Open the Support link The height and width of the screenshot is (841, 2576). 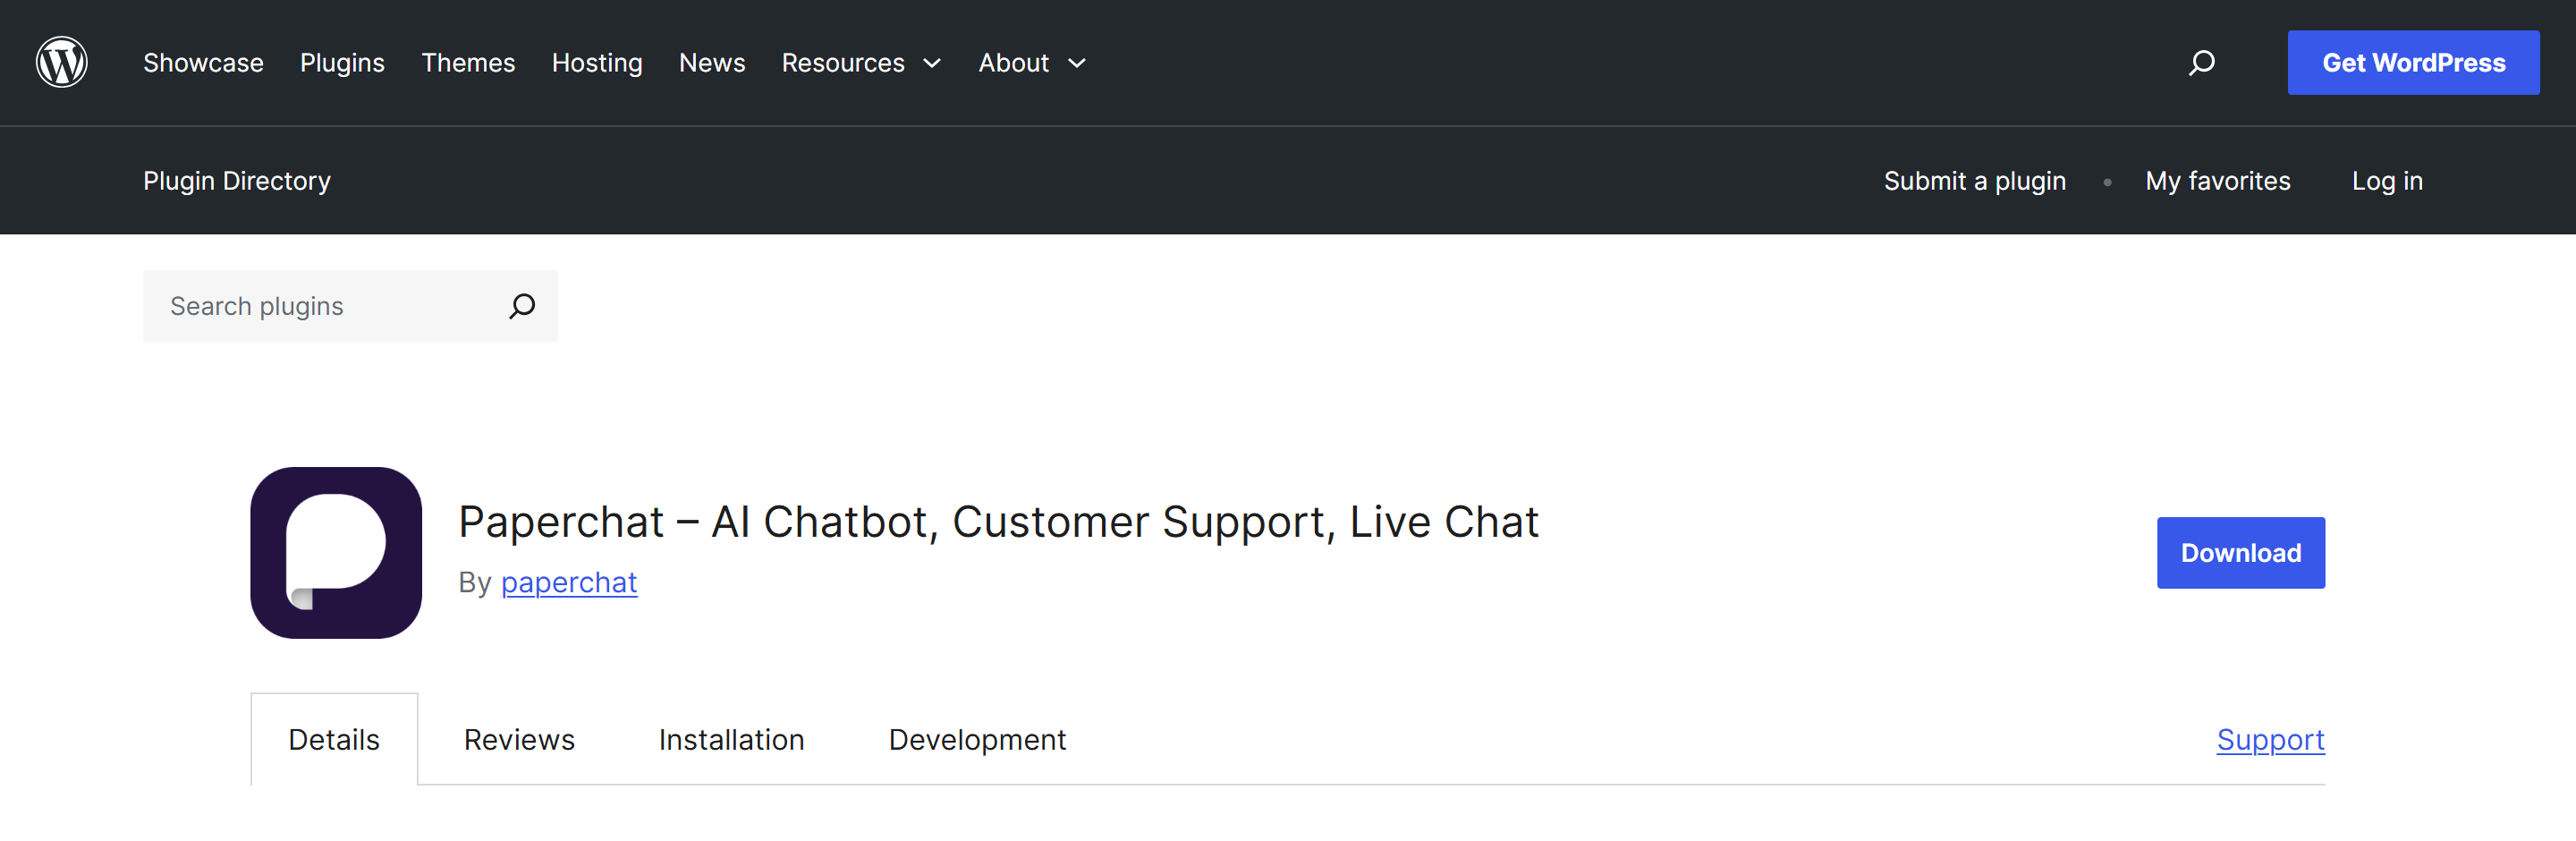click(2270, 739)
